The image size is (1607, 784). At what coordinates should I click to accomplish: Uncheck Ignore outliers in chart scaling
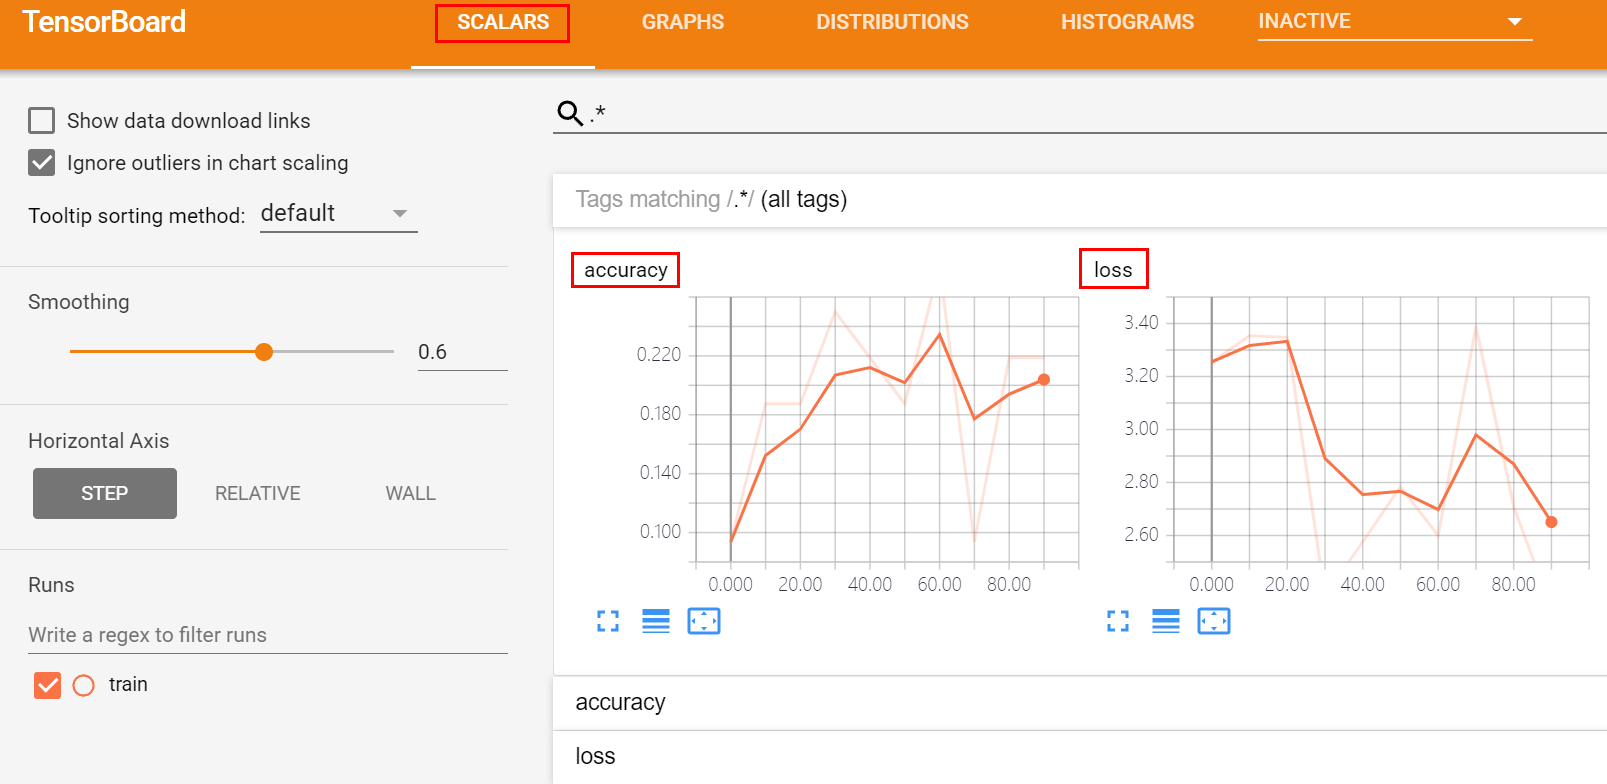41,163
